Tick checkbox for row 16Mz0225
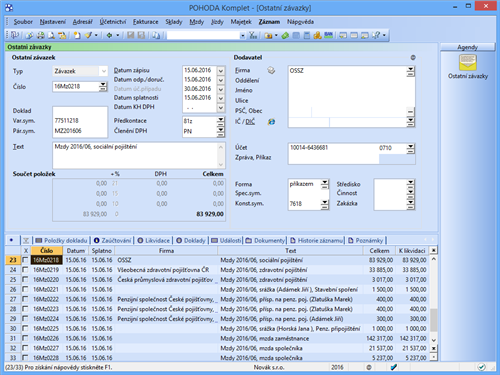The width and height of the screenshot is (500, 375). (x=25, y=328)
